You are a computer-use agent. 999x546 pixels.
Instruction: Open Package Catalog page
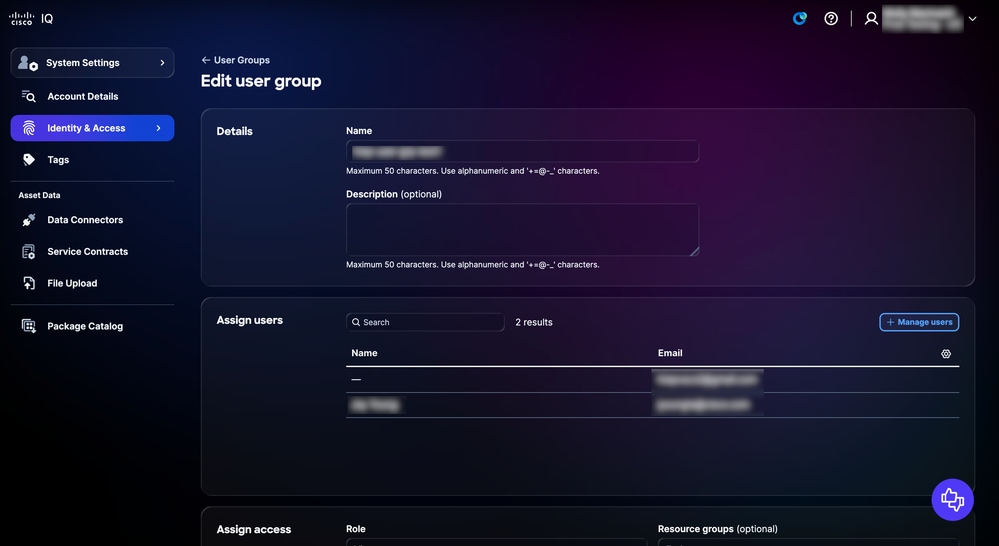click(85, 326)
